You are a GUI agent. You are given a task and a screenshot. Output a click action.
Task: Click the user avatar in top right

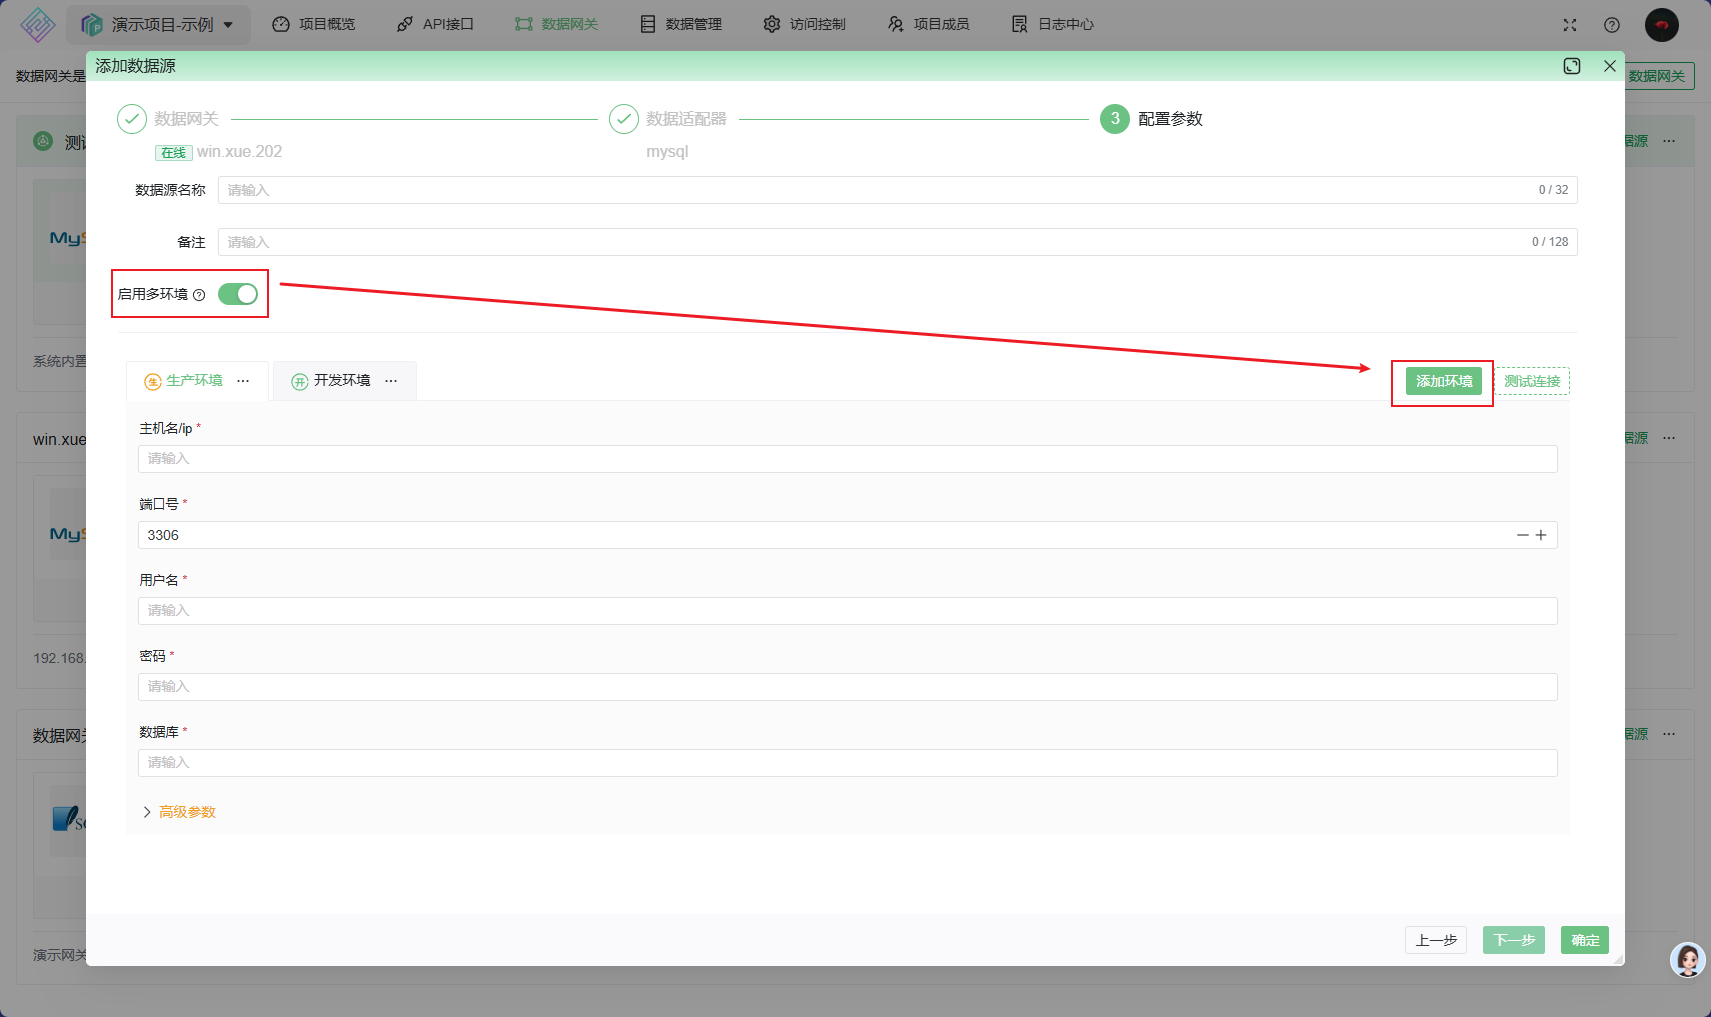(x=1662, y=25)
